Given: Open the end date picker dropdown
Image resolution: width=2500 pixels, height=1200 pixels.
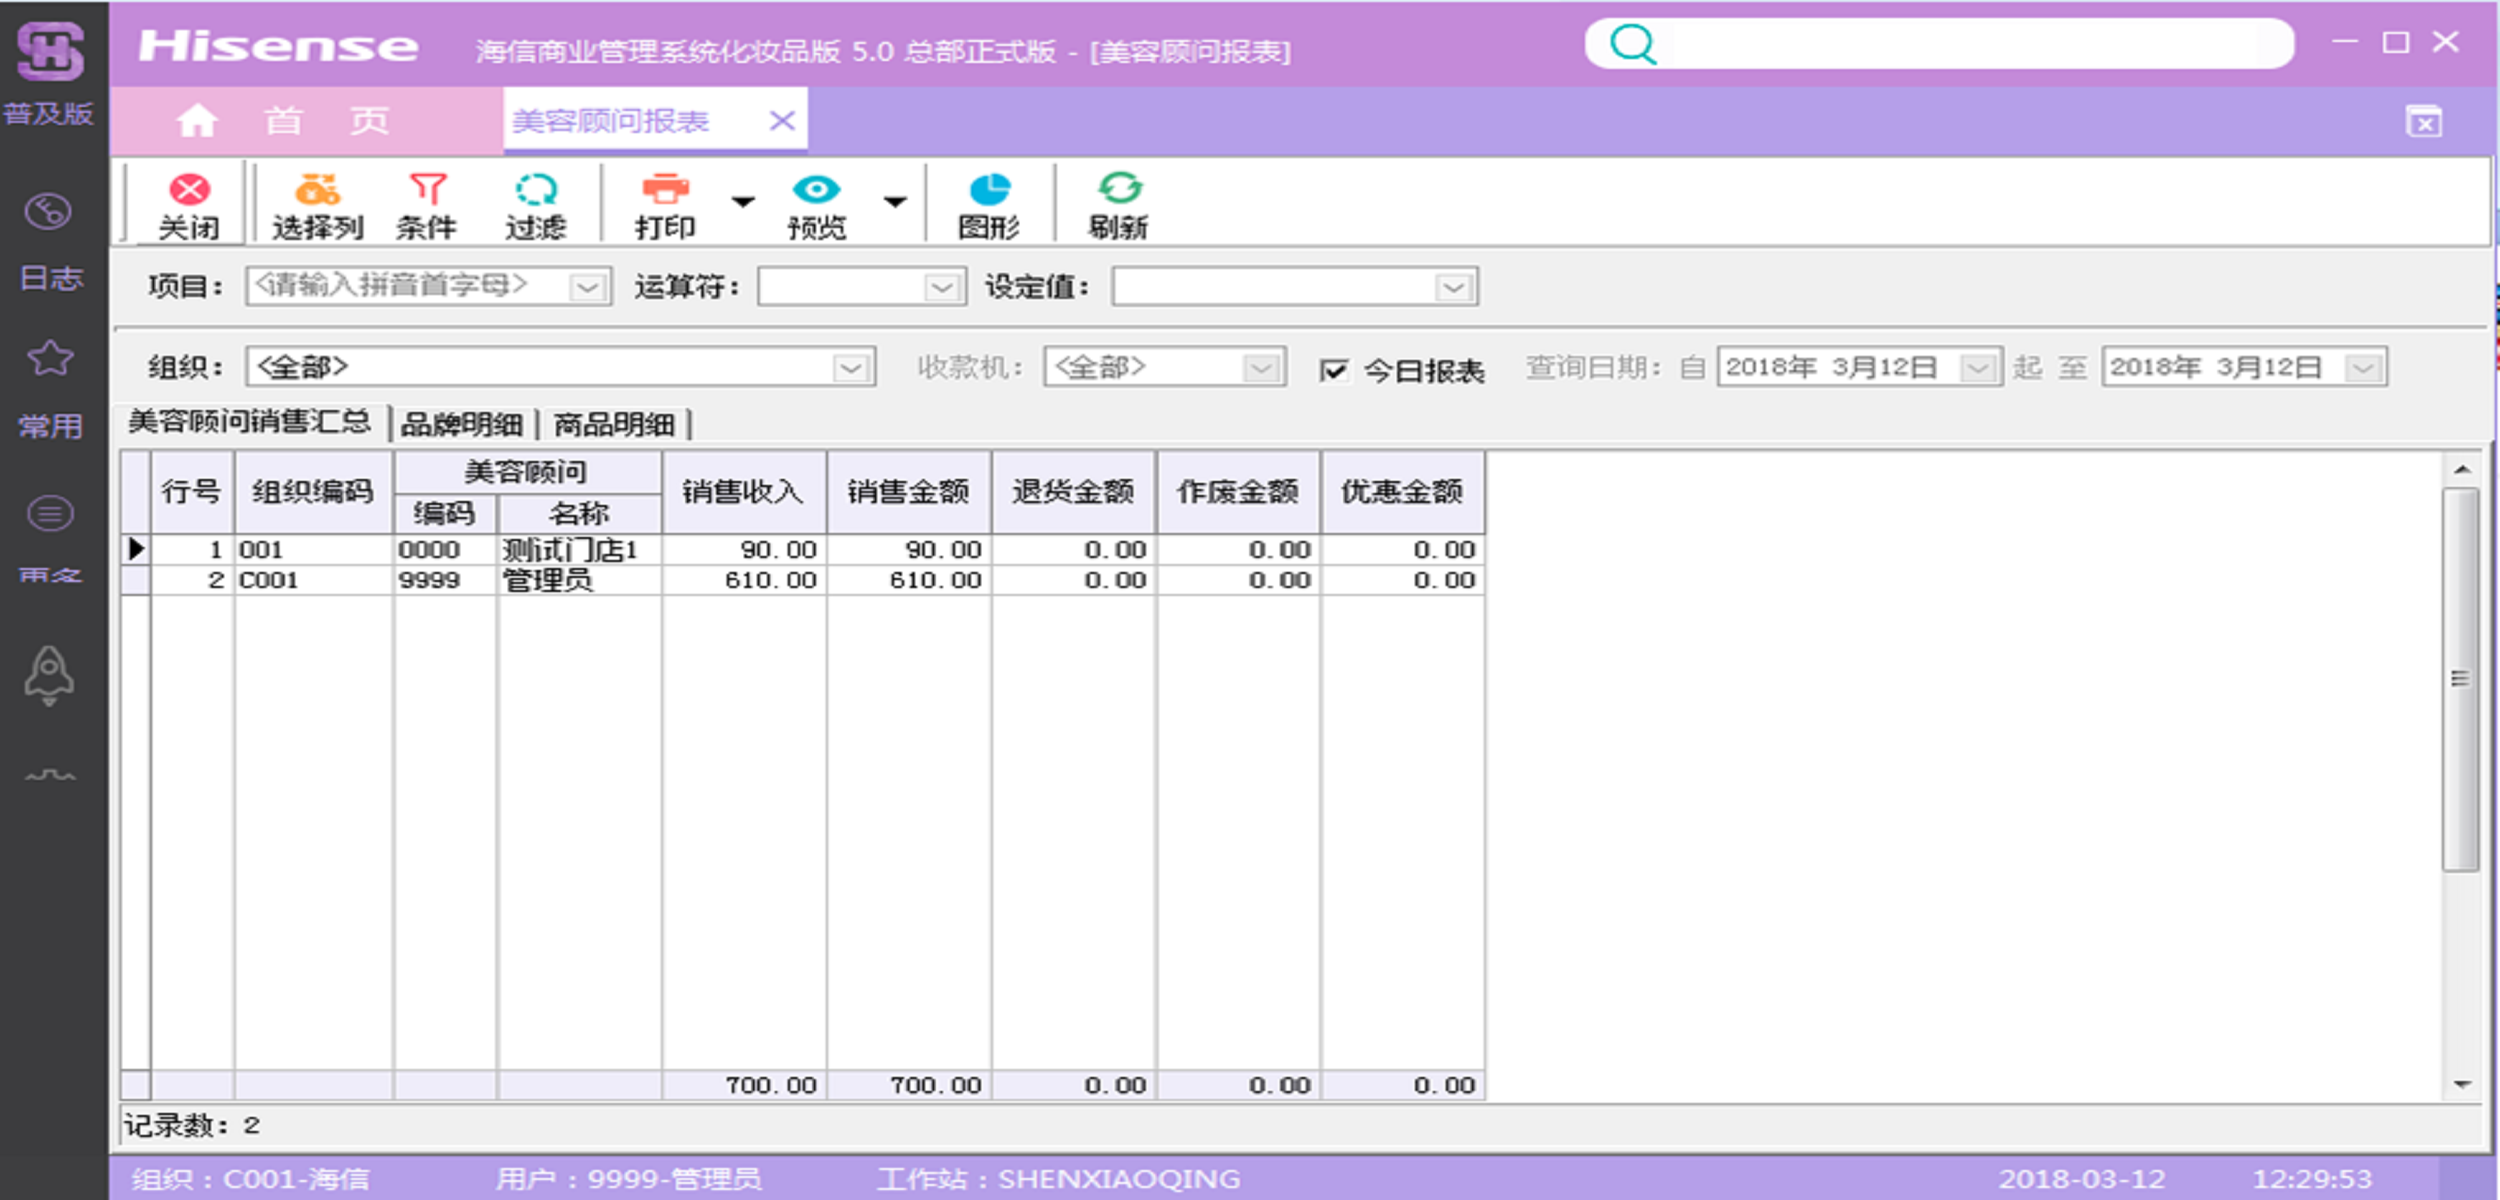Looking at the screenshot, I should 2363,368.
